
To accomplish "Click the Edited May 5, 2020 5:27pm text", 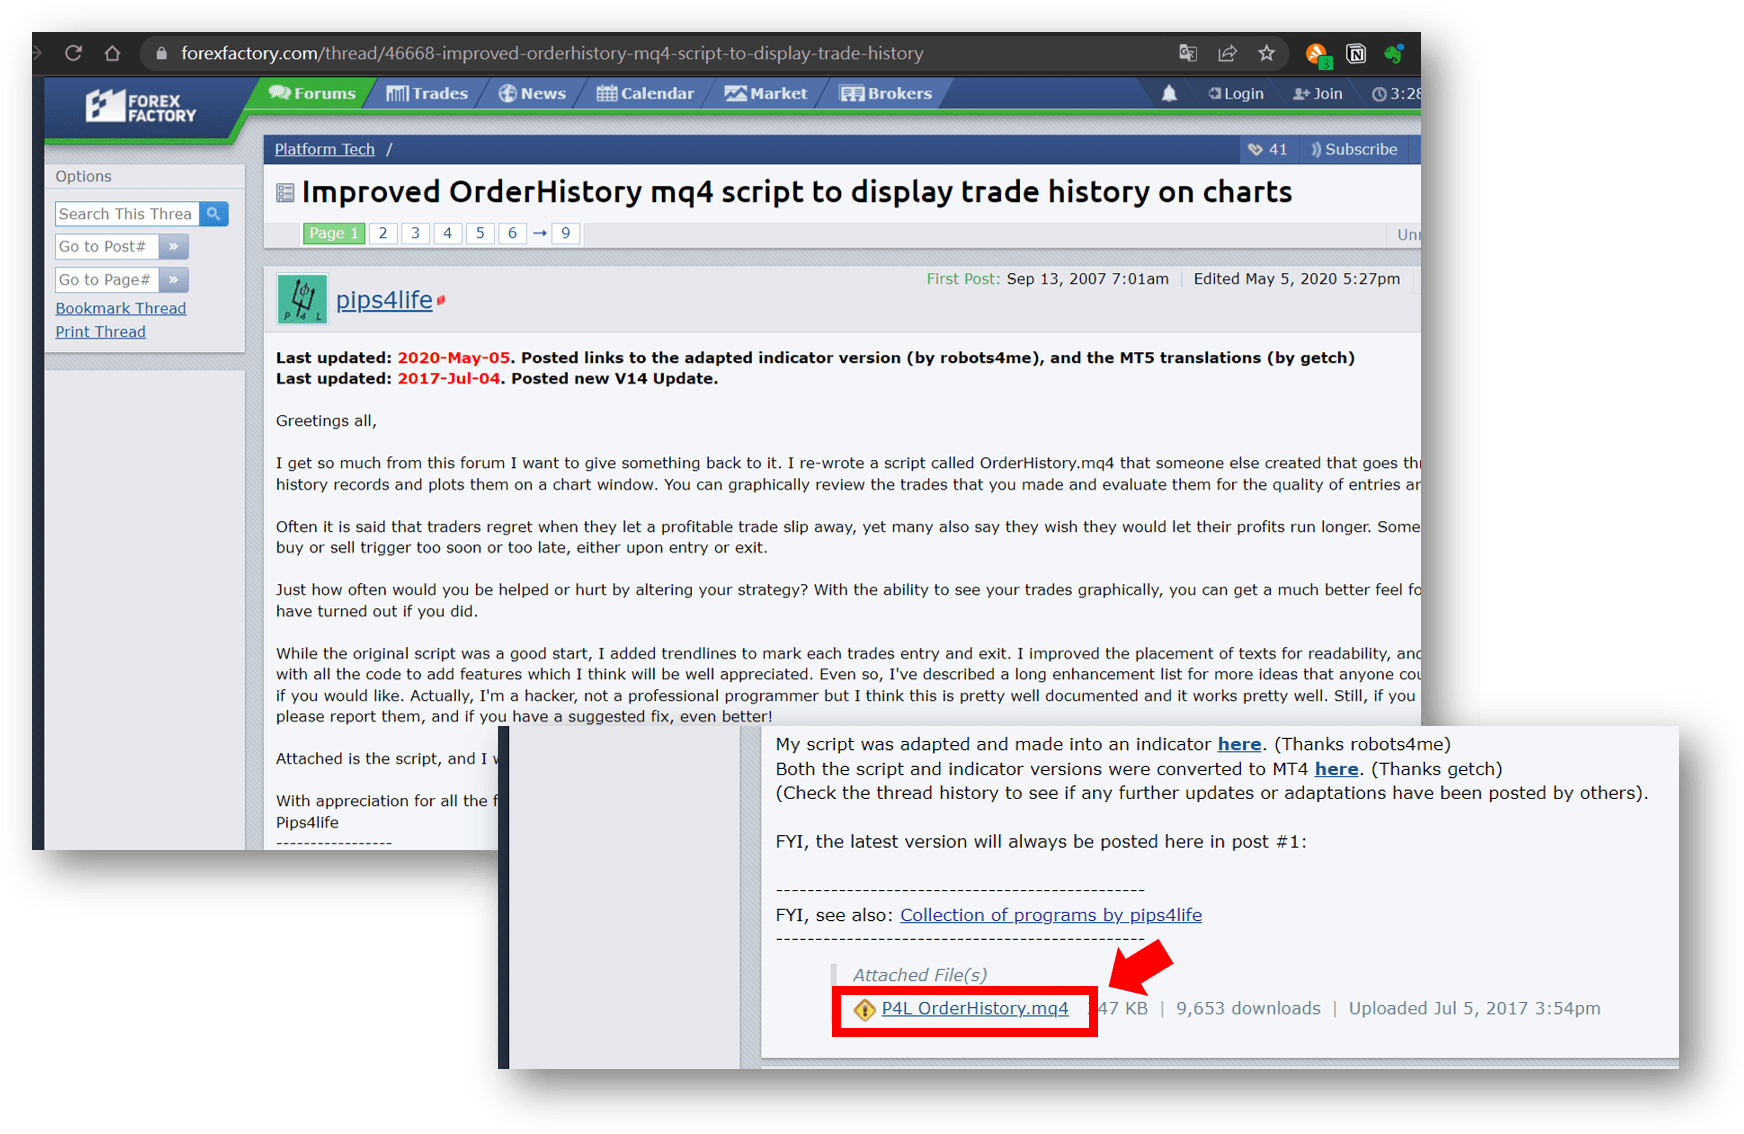I will coord(1297,279).
